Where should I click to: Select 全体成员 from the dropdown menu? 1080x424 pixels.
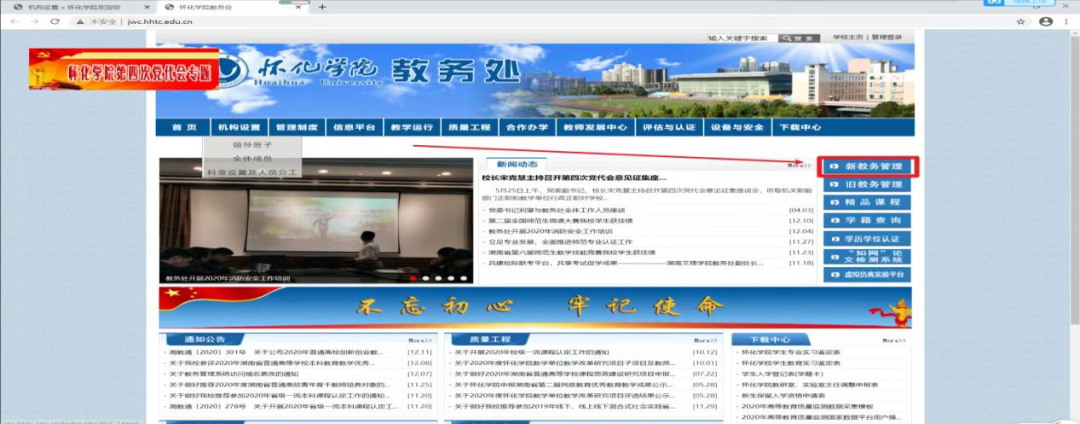click(x=252, y=158)
